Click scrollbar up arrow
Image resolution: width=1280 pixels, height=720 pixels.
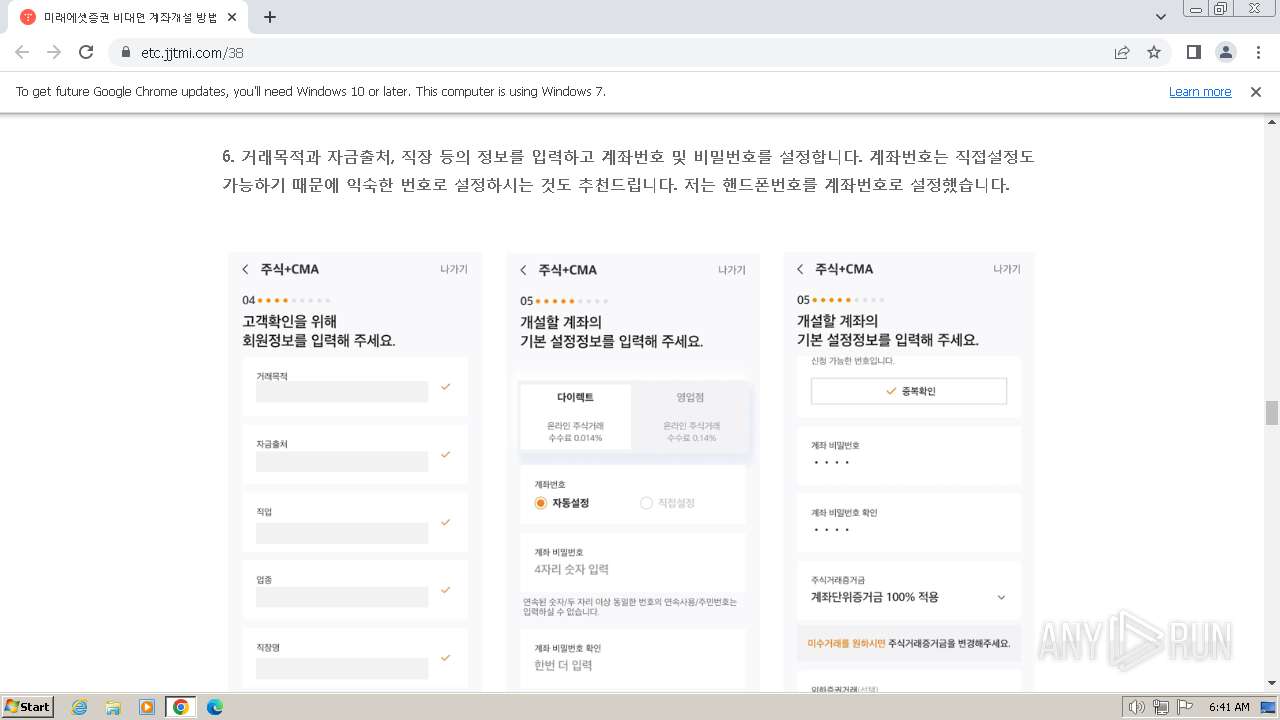[1271, 121]
